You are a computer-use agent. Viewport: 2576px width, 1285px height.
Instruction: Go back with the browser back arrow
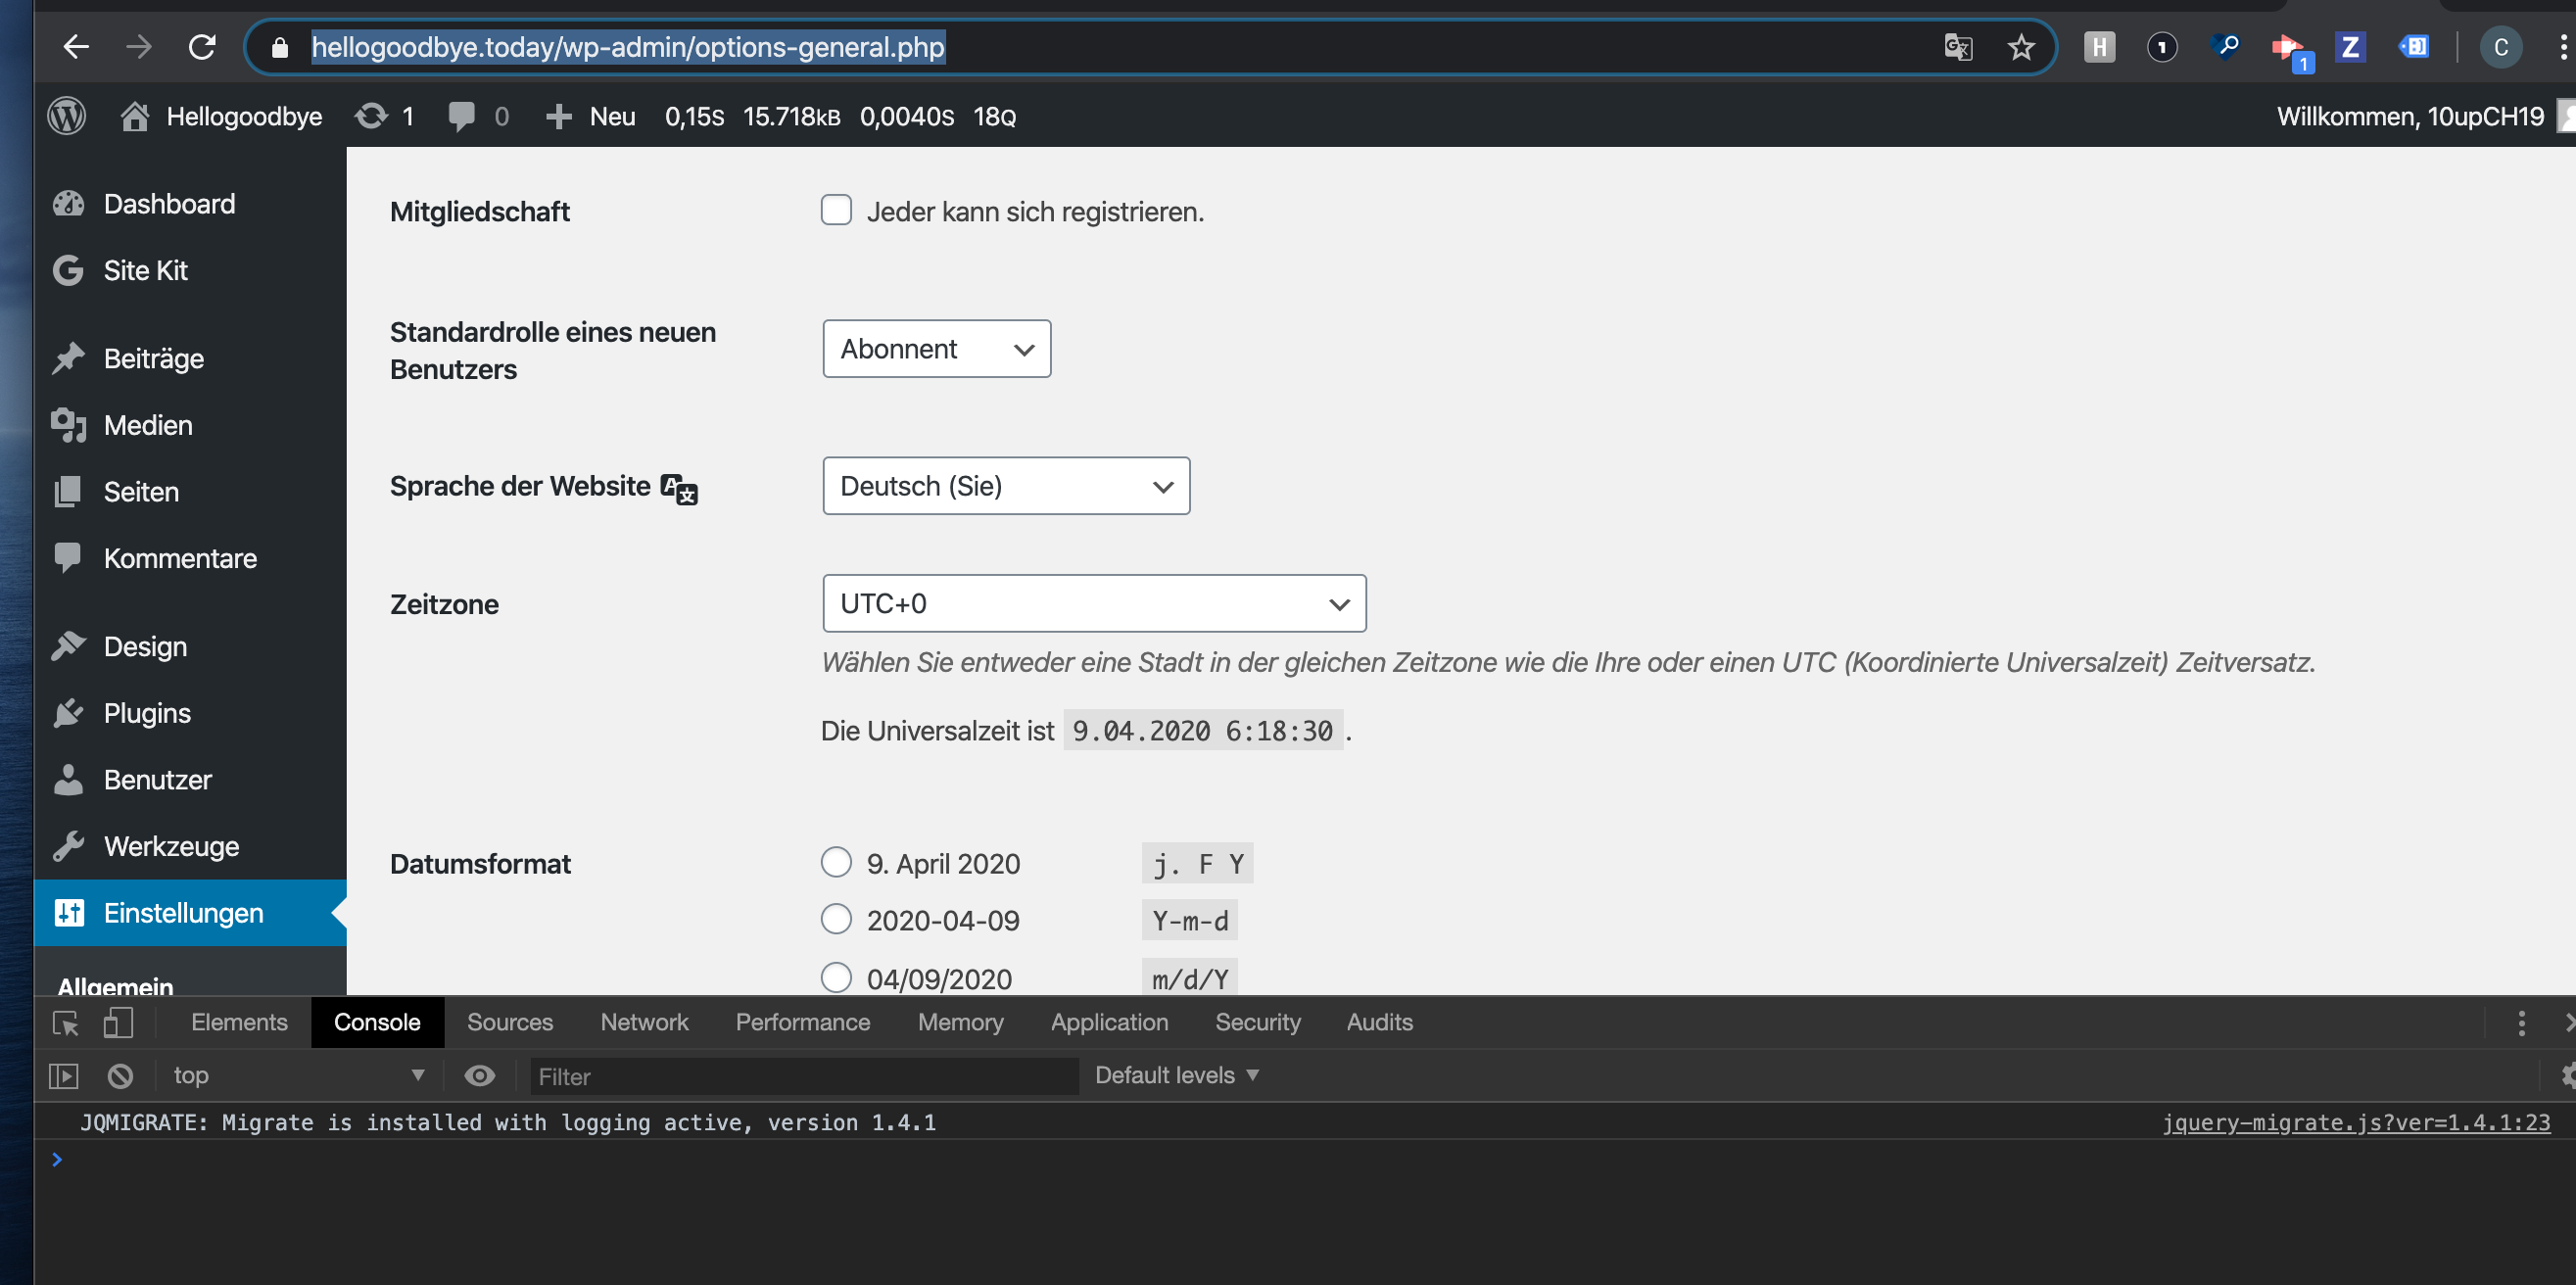(76, 47)
